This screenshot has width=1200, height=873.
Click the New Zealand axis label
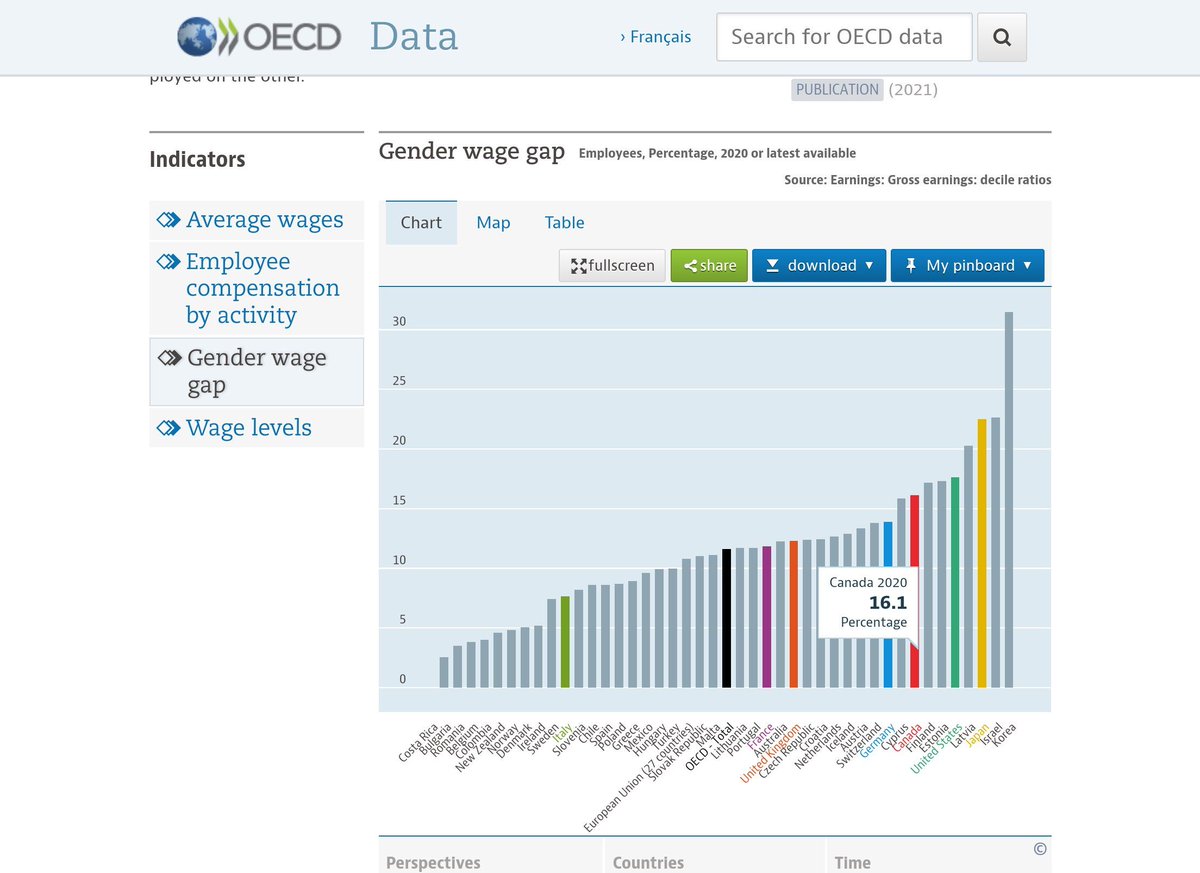(482, 746)
